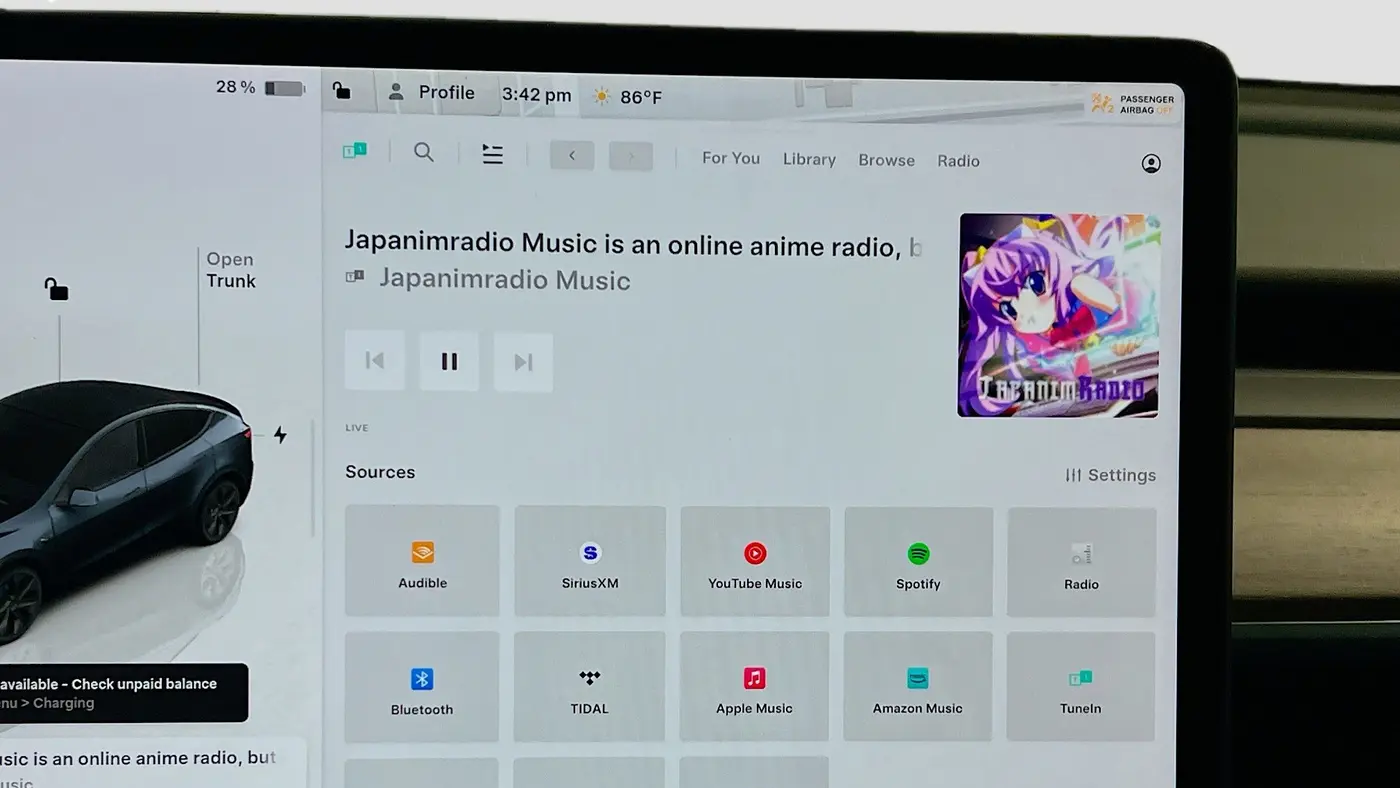Screen dimensions: 1400x788
Task: Open charging via the lightning bolt icon
Action: click(x=280, y=435)
